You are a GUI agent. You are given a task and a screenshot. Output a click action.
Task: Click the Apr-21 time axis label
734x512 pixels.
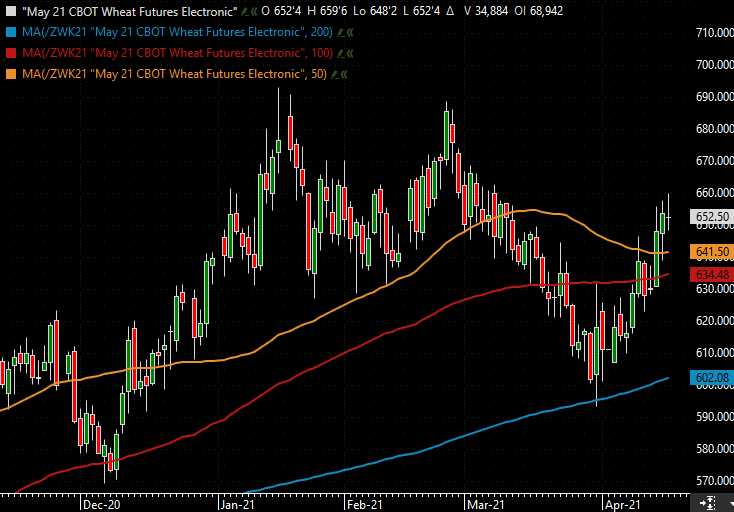click(x=623, y=505)
